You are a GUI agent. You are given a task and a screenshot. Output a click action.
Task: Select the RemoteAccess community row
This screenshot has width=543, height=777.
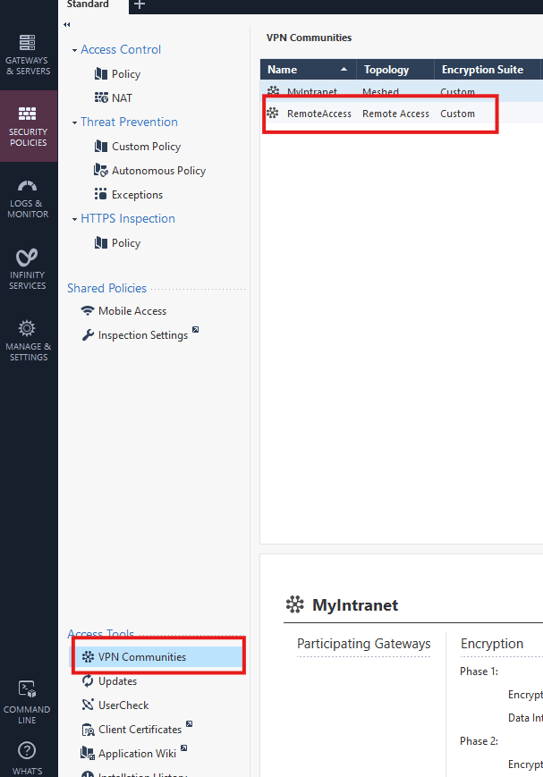click(x=380, y=113)
